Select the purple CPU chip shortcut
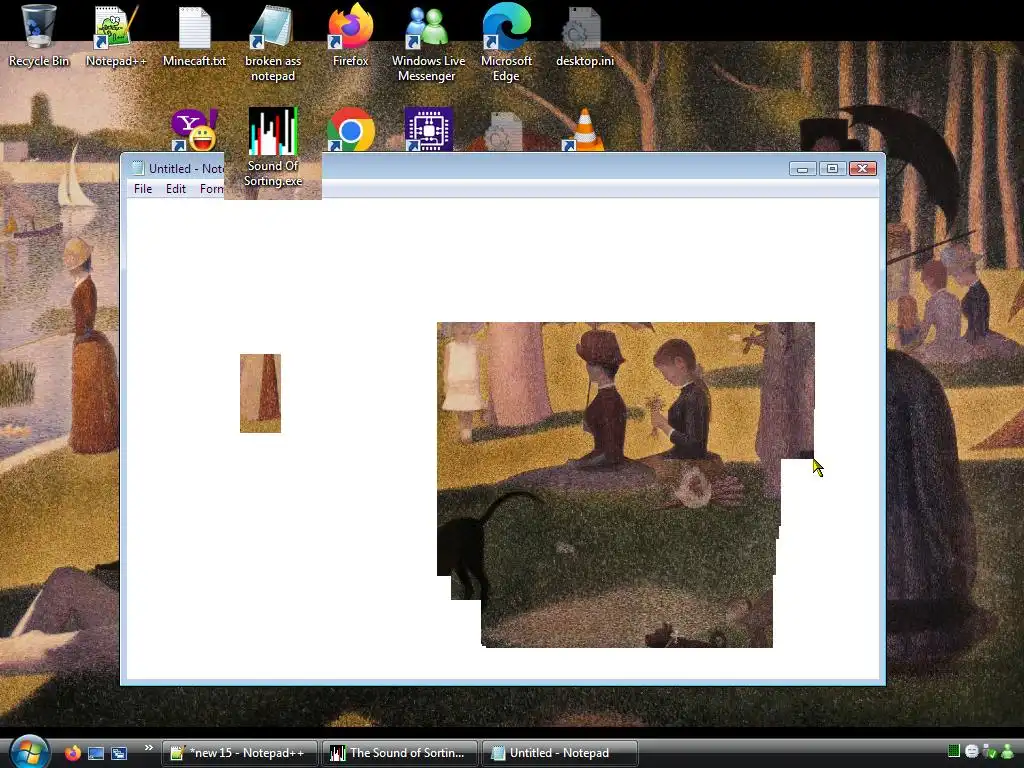Viewport: 1024px width, 768px height. point(428,129)
